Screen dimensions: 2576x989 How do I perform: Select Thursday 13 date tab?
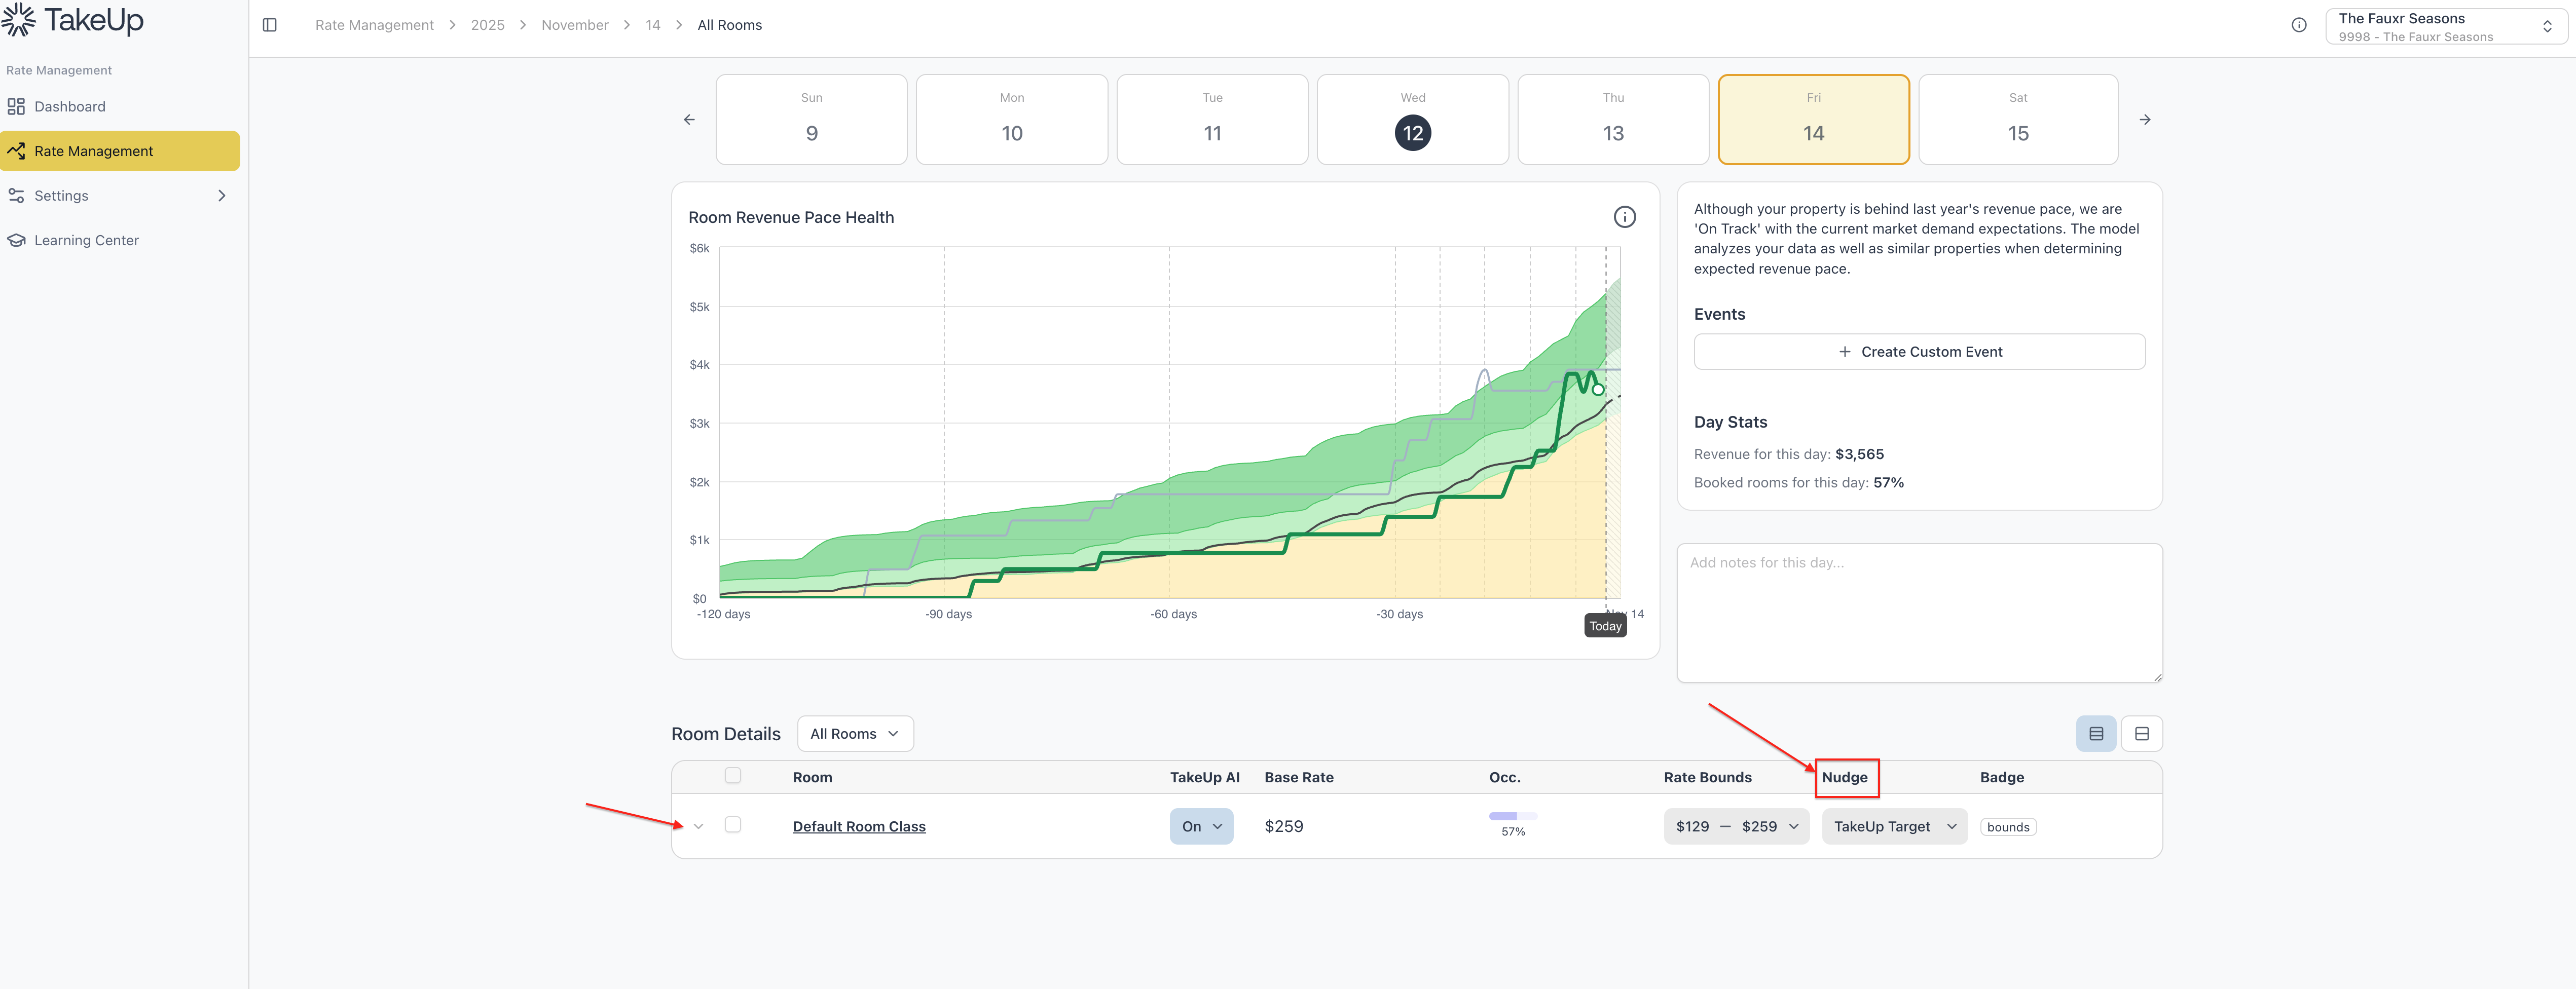[1612, 120]
